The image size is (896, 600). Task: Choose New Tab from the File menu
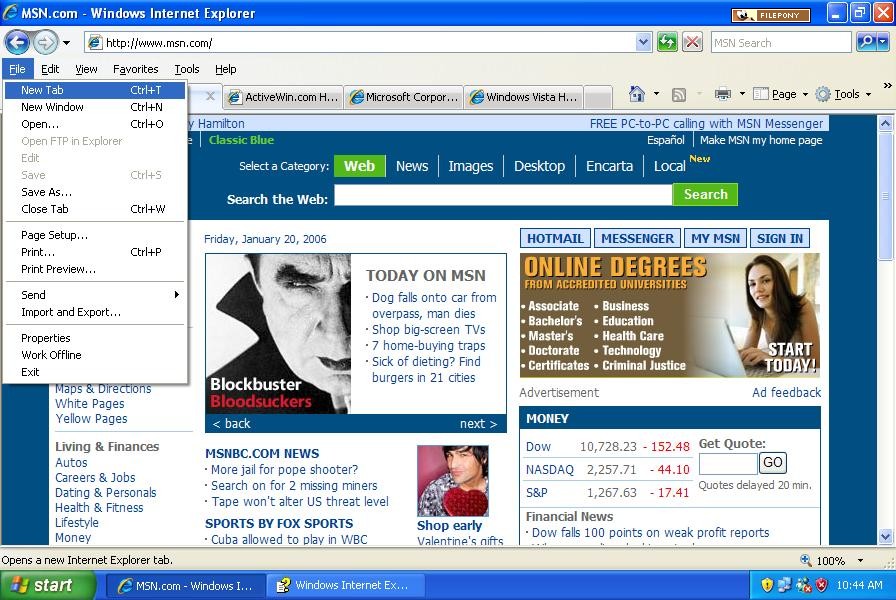pos(95,90)
